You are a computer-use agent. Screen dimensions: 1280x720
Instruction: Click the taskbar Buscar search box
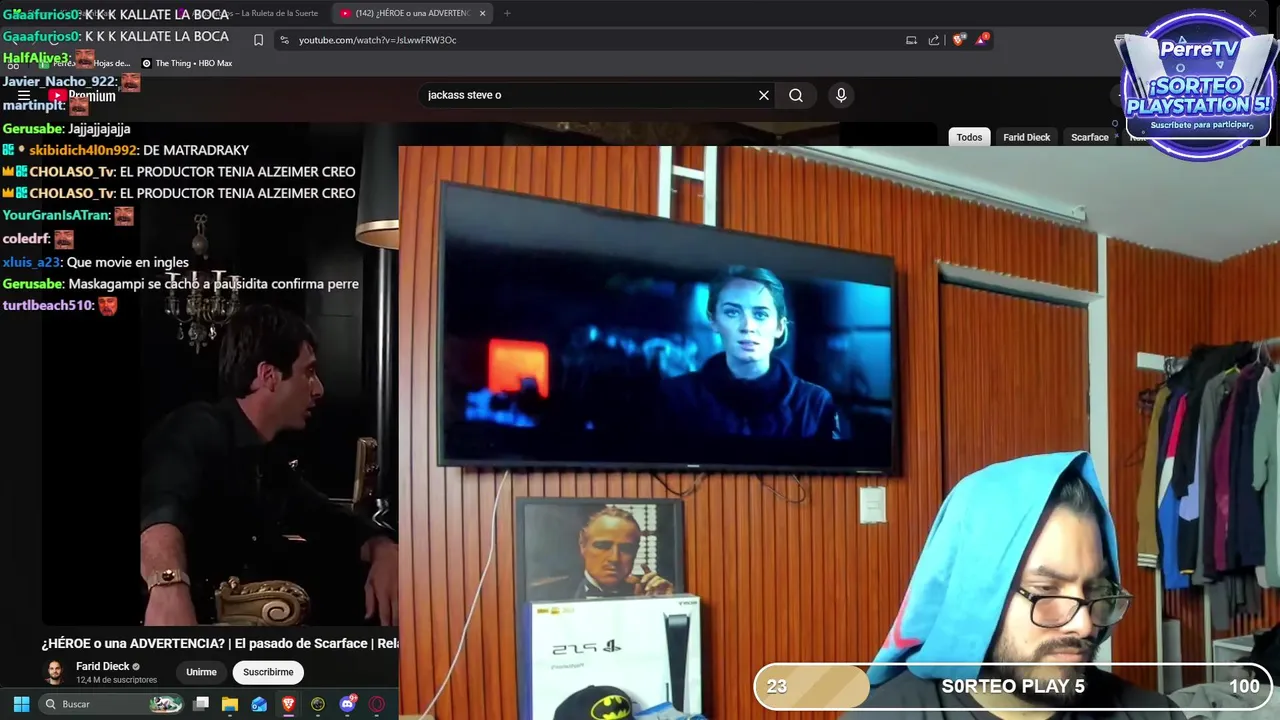[x=112, y=704]
